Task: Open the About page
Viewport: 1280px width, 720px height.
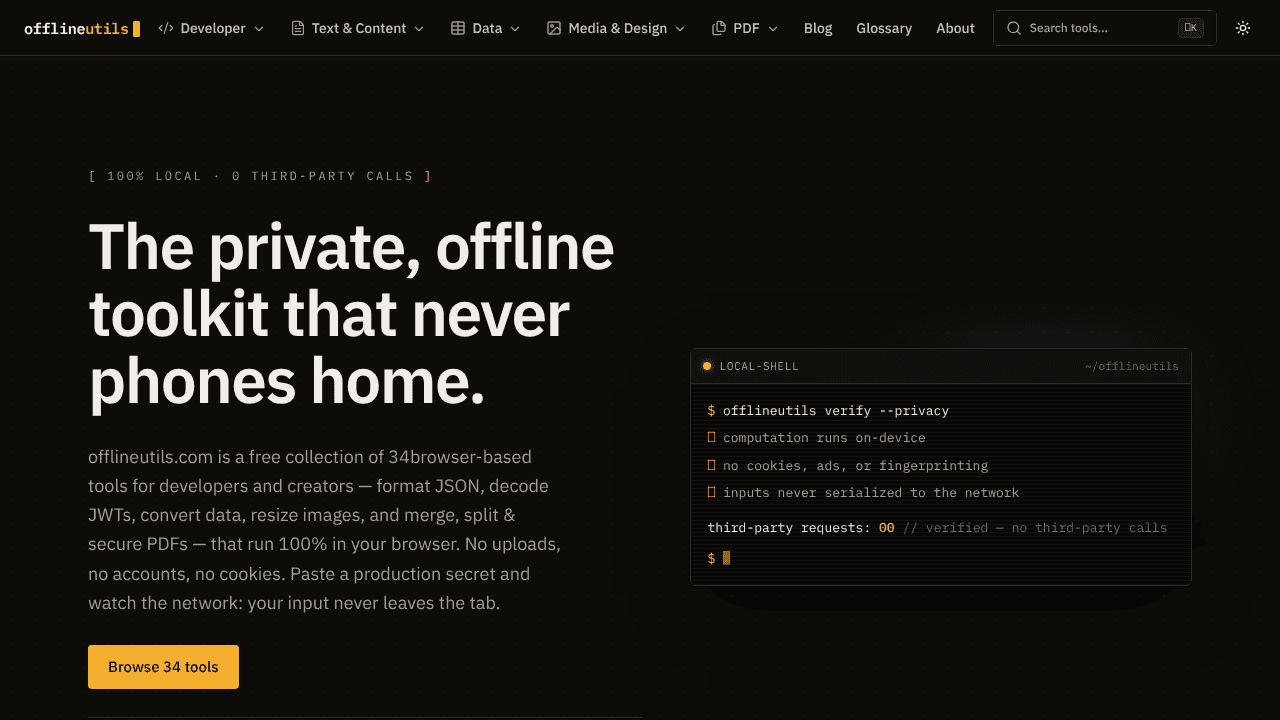Action: point(955,28)
